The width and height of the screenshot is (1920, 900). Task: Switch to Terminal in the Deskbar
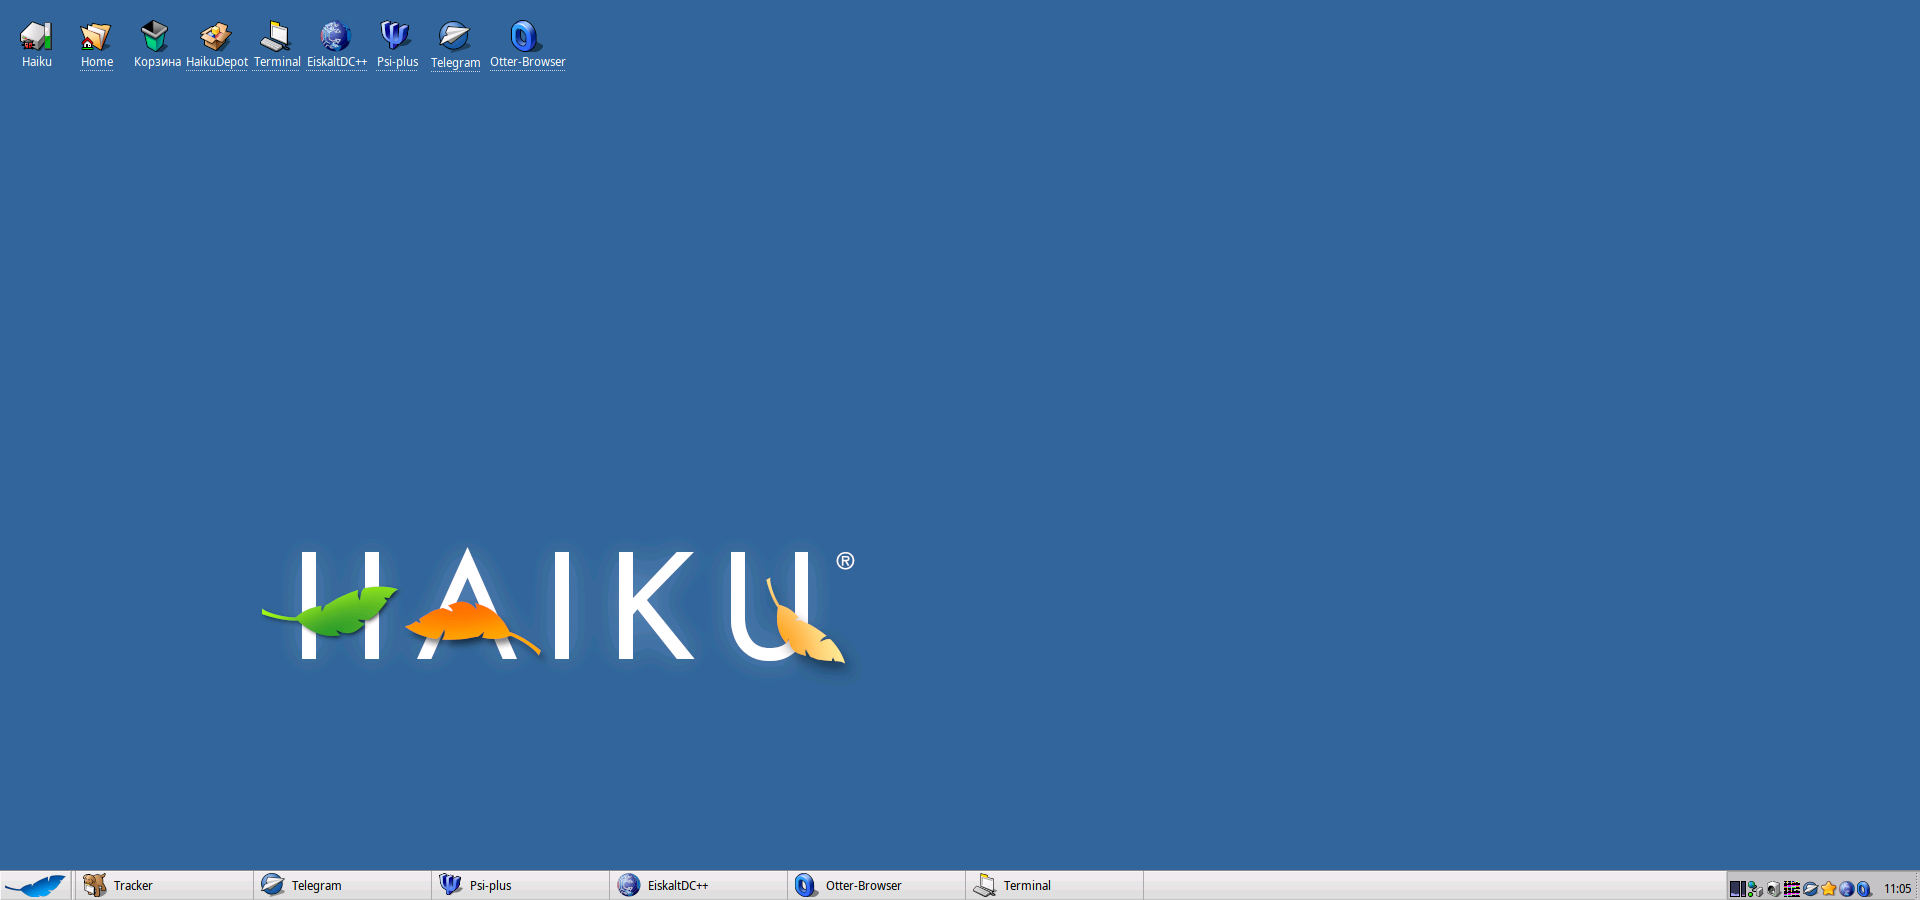[x=1055, y=885]
